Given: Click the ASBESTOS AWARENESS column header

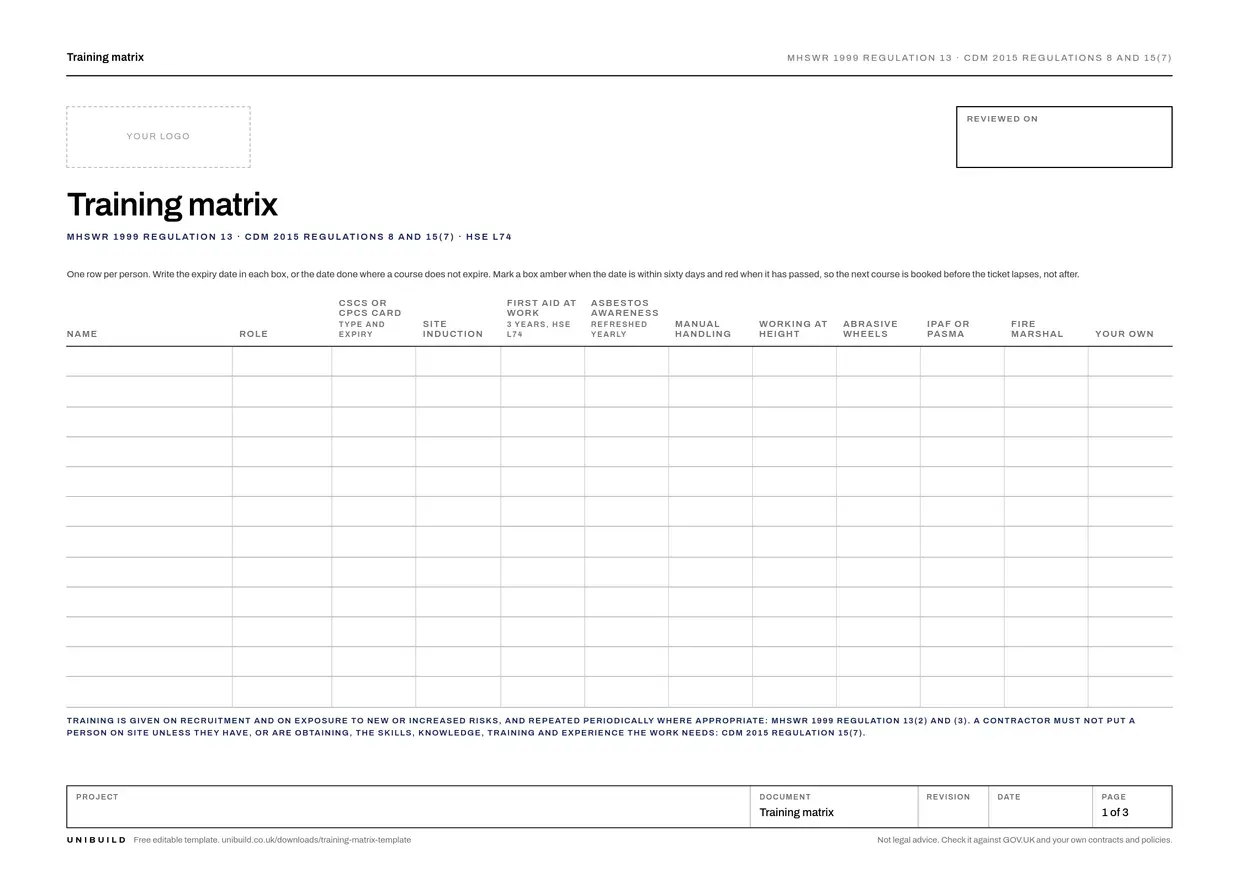Looking at the screenshot, I should [625, 318].
